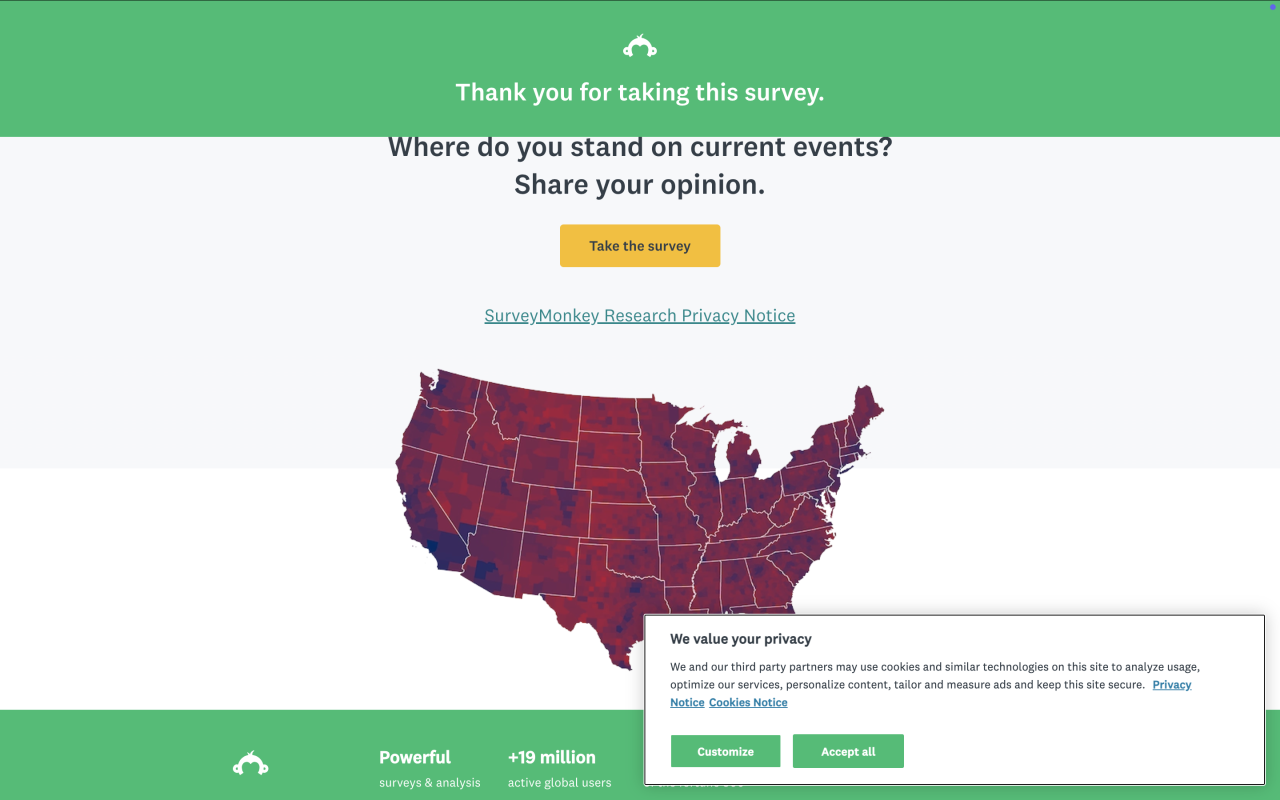Click the Share your opinion text
This screenshot has height=800, width=1280.
pyautogui.click(x=640, y=185)
